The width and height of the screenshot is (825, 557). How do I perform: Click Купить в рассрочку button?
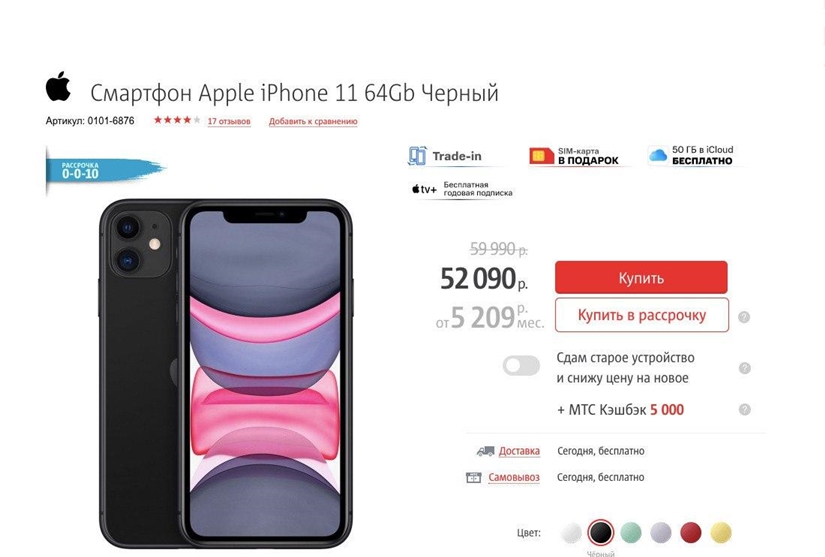pos(641,315)
